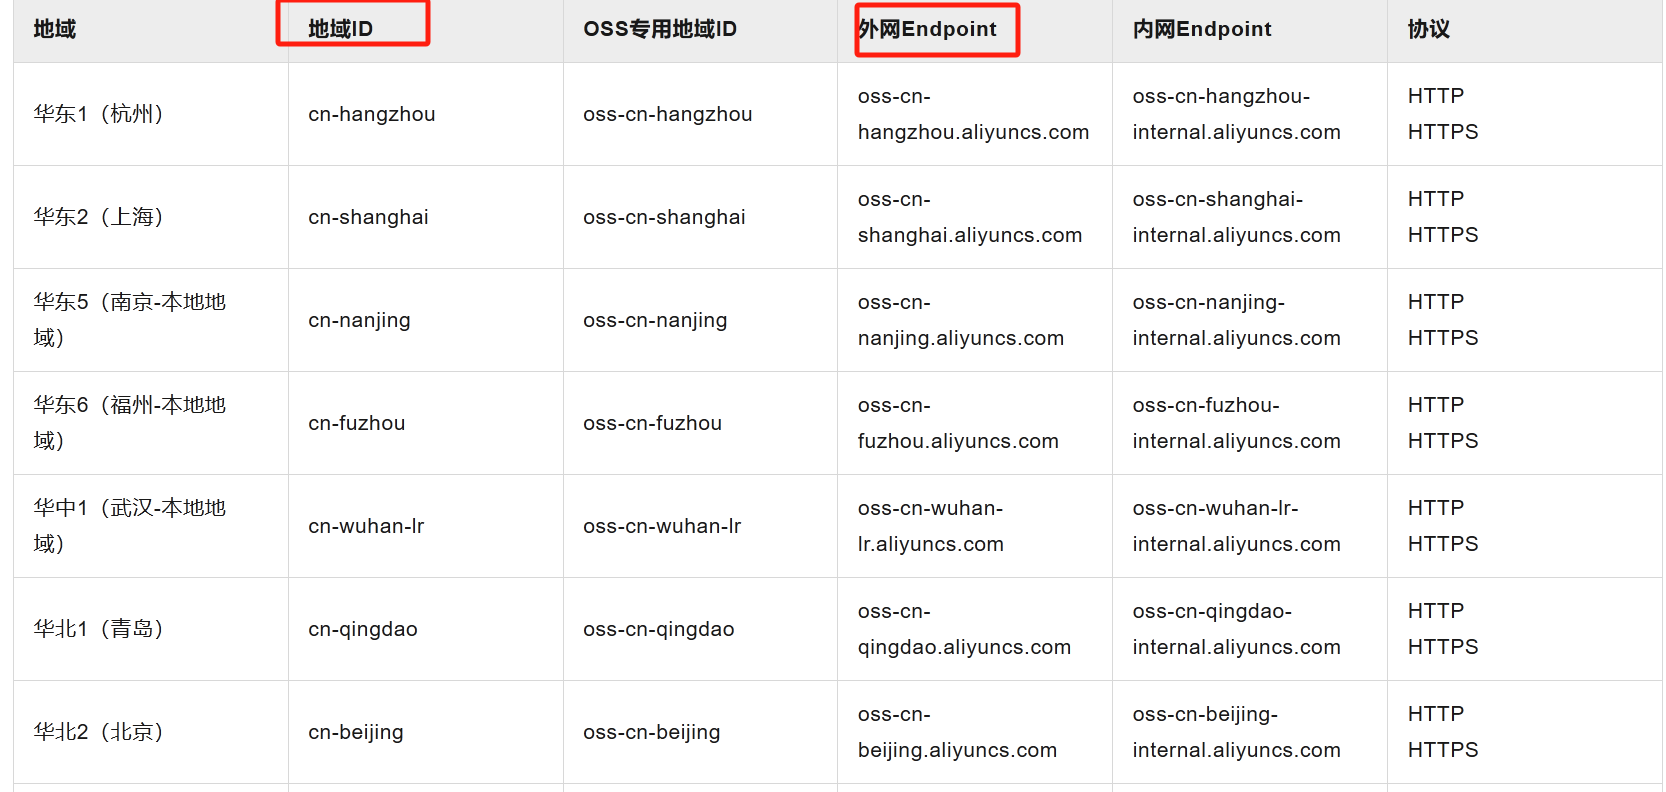Image resolution: width=1666 pixels, height=792 pixels.
Task: Click oss-cn-wuhan-lr.aliyuncs.com public endpoint
Action: point(931,526)
